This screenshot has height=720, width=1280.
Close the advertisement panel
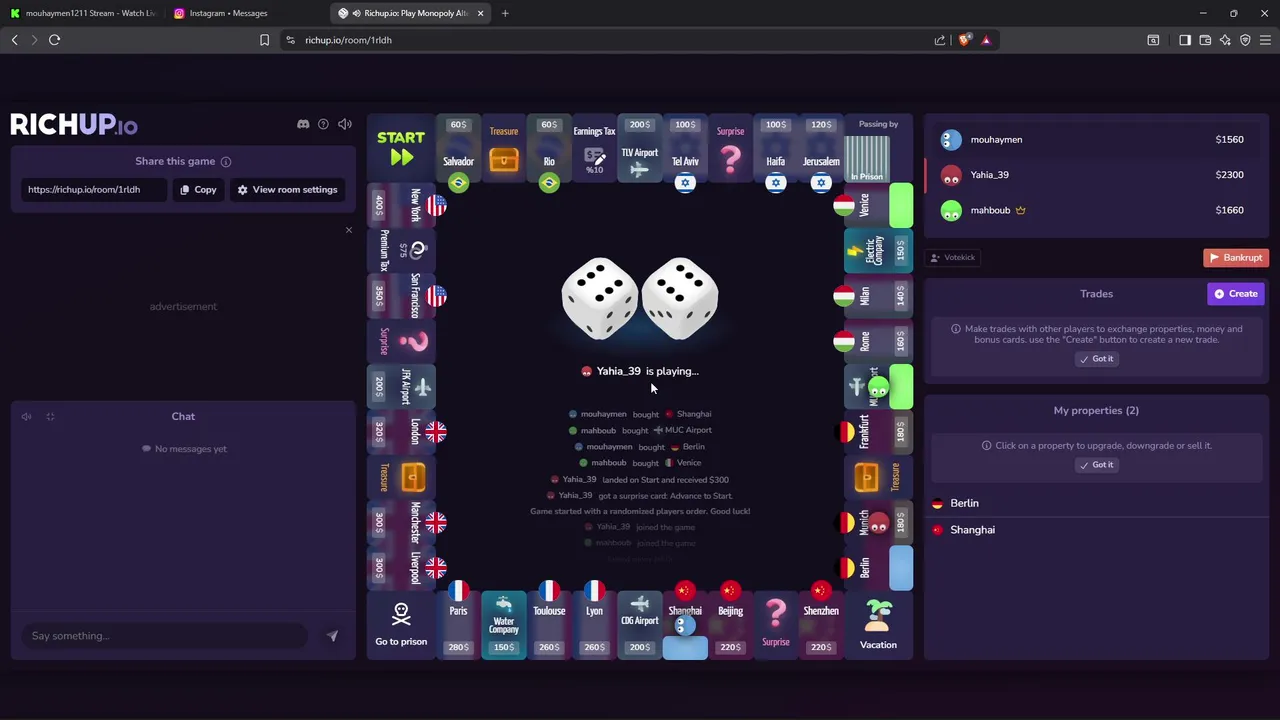pos(348,230)
